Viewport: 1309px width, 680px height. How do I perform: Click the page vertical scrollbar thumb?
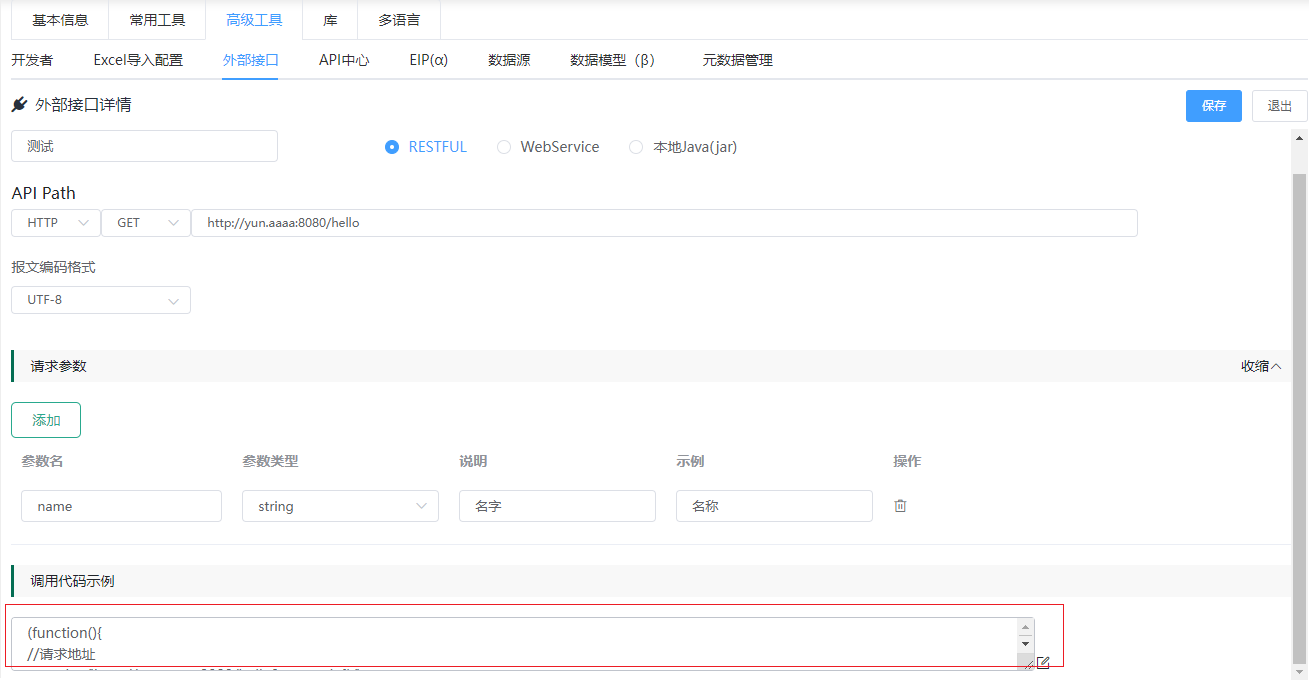(x=1300, y=400)
